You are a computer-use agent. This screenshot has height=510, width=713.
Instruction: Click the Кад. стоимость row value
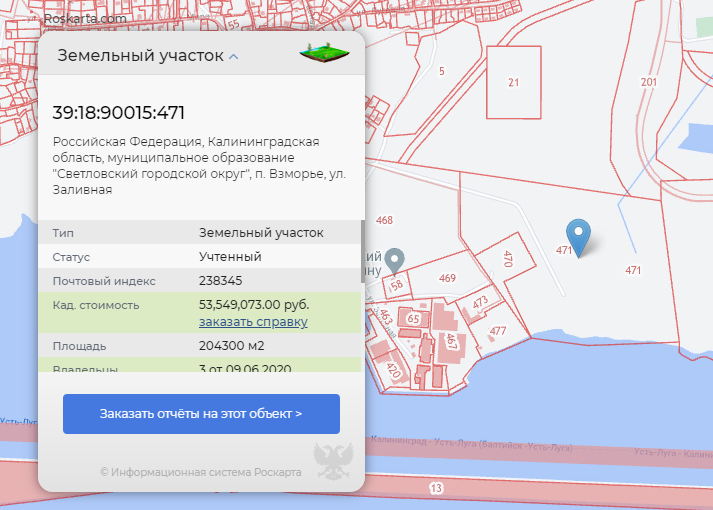click(x=254, y=304)
